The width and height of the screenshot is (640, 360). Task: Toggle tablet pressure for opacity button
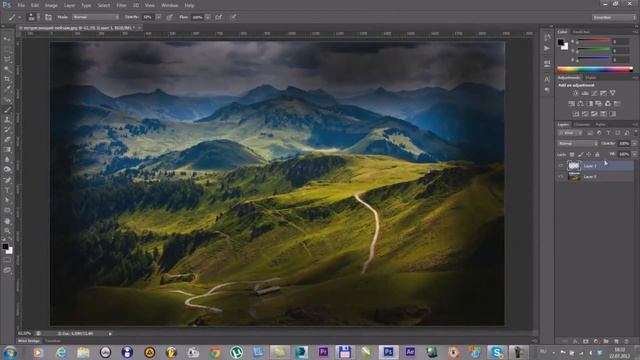[169, 17]
